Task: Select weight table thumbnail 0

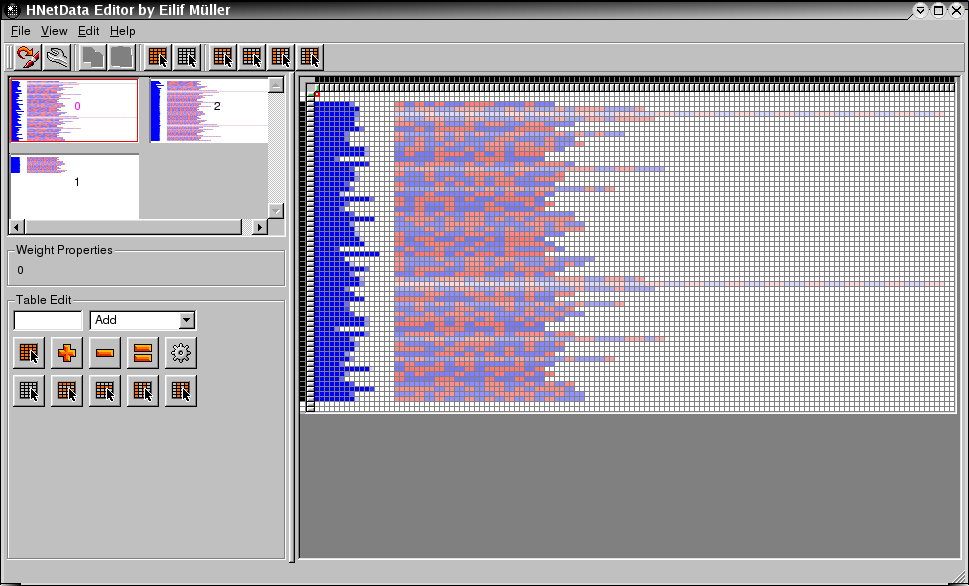Action: click(x=74, y=110)
